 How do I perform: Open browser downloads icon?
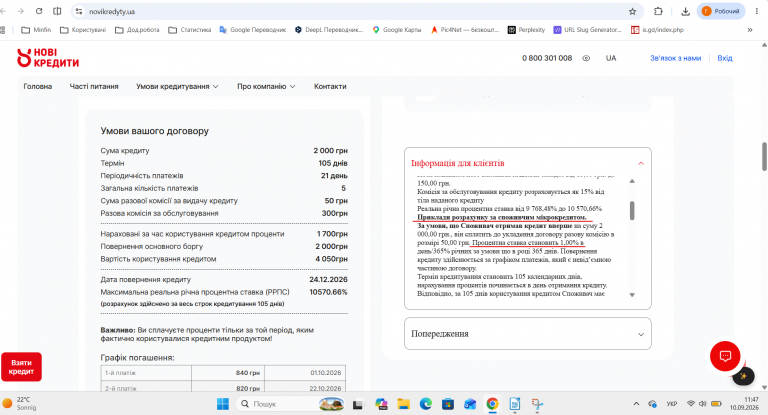coord(685,11)
